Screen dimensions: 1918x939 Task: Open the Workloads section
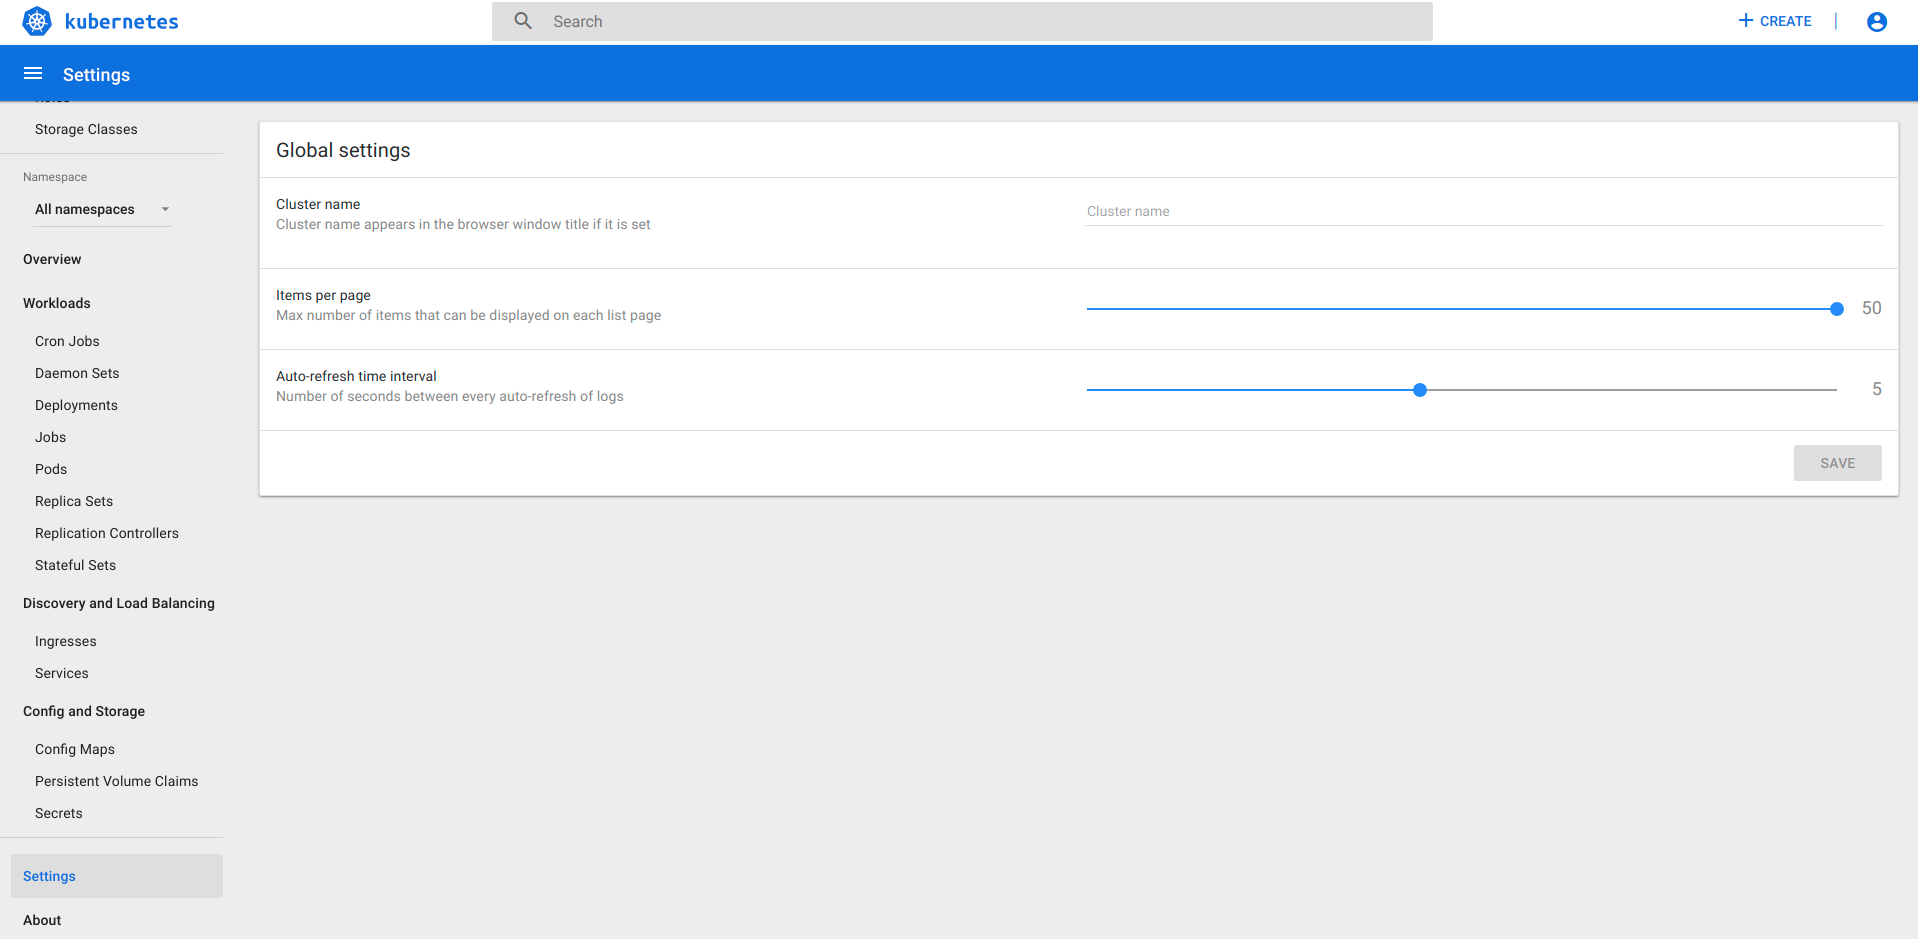(57, 303)
